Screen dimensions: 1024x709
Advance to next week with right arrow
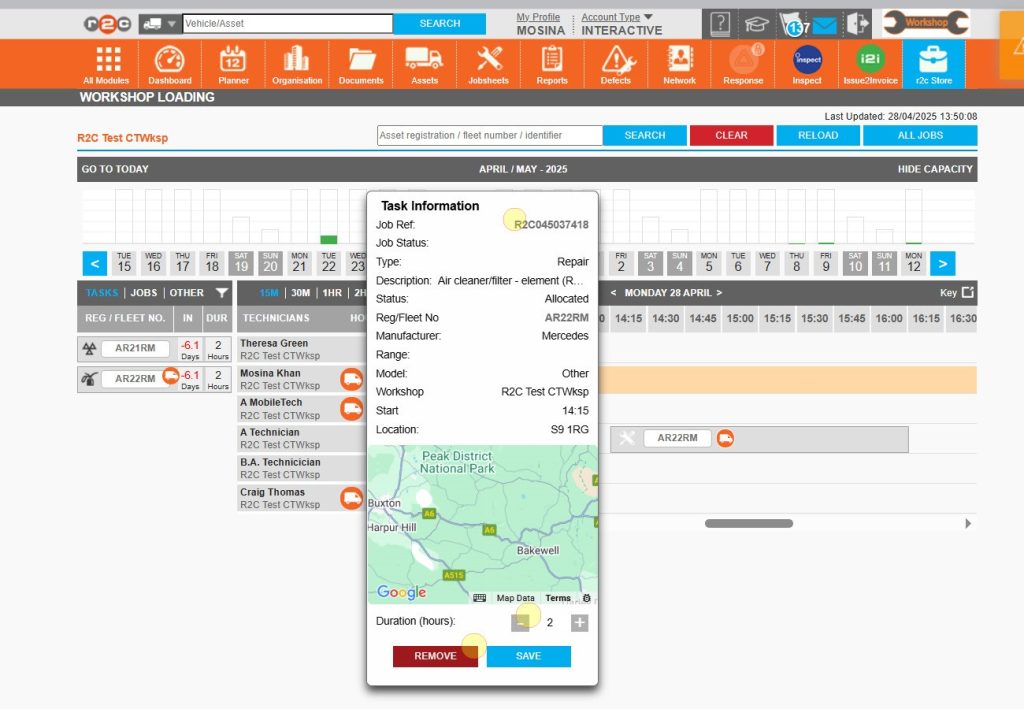tap(941, 262)
